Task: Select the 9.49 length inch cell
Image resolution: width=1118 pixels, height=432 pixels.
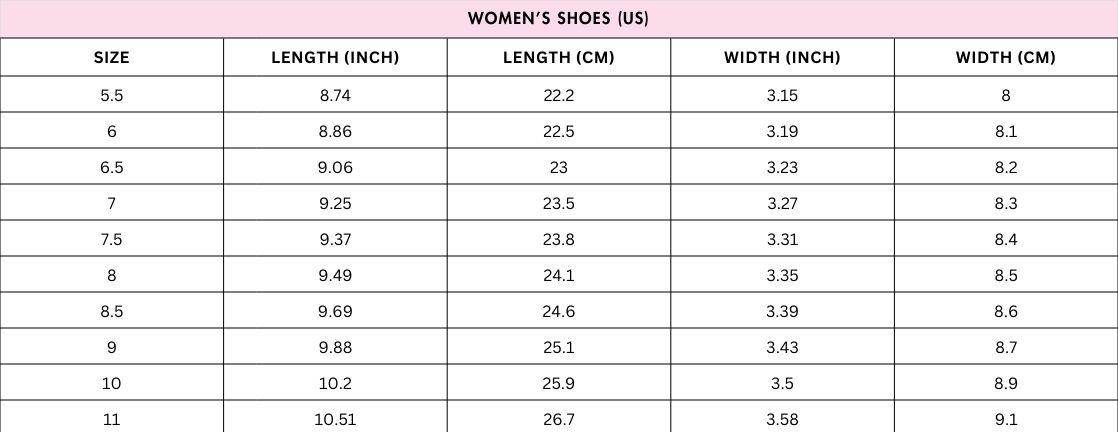Action: click(335, 276)
